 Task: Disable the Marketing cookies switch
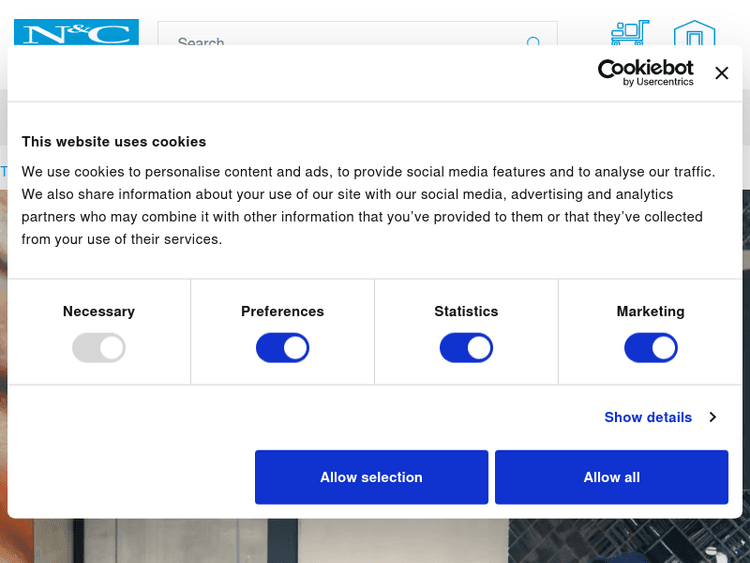[650, 348]
